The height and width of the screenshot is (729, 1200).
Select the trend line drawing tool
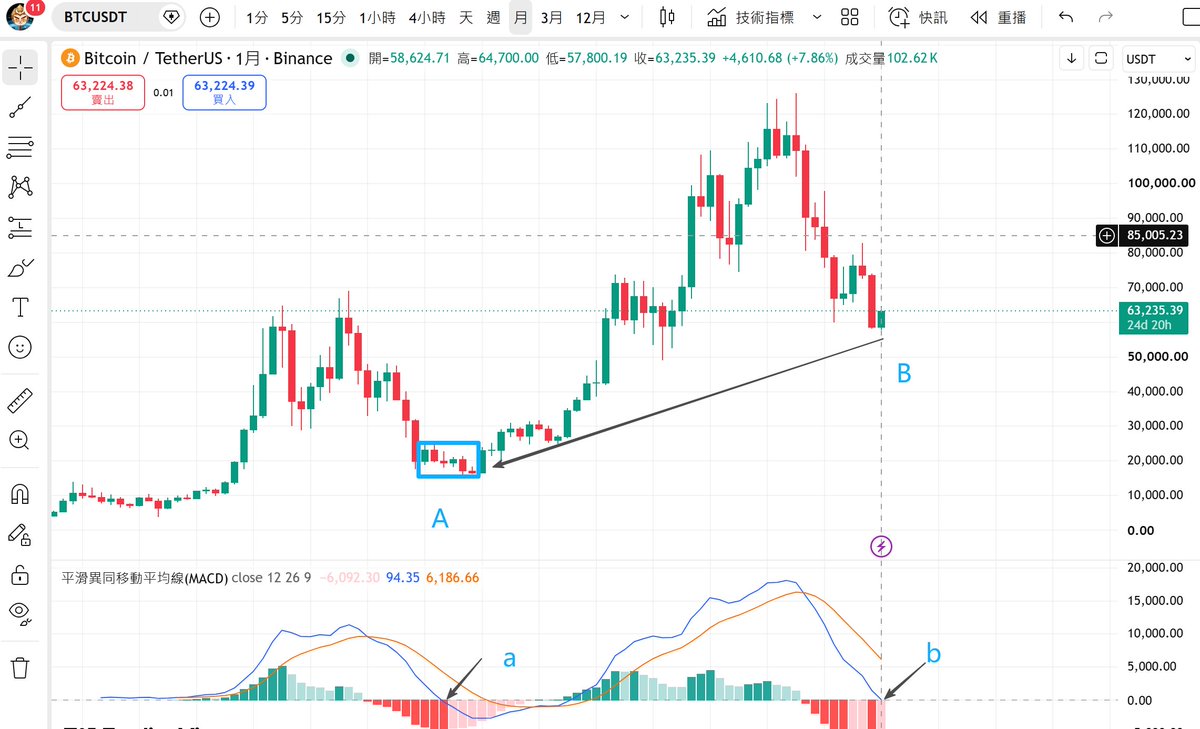(x=20, y=106)
